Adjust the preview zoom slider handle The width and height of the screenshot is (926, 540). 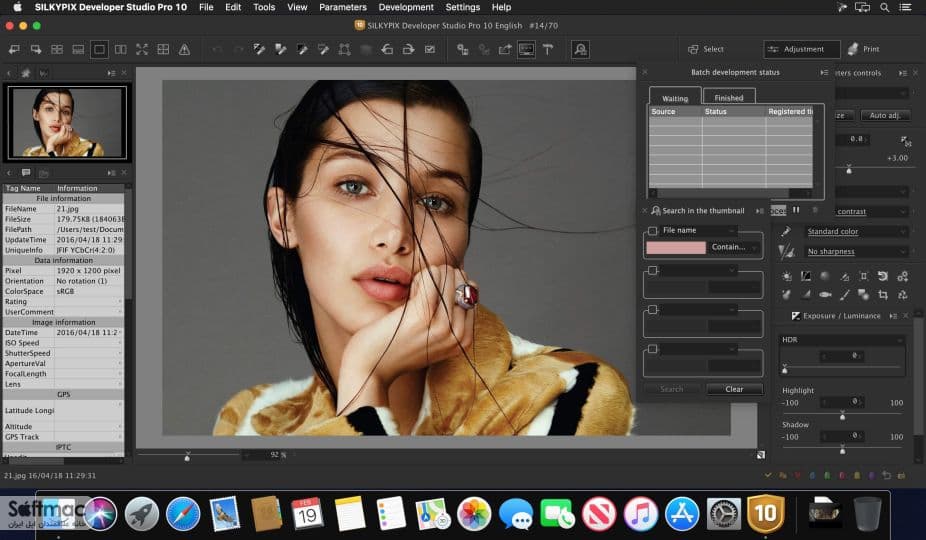click(187, 457)
